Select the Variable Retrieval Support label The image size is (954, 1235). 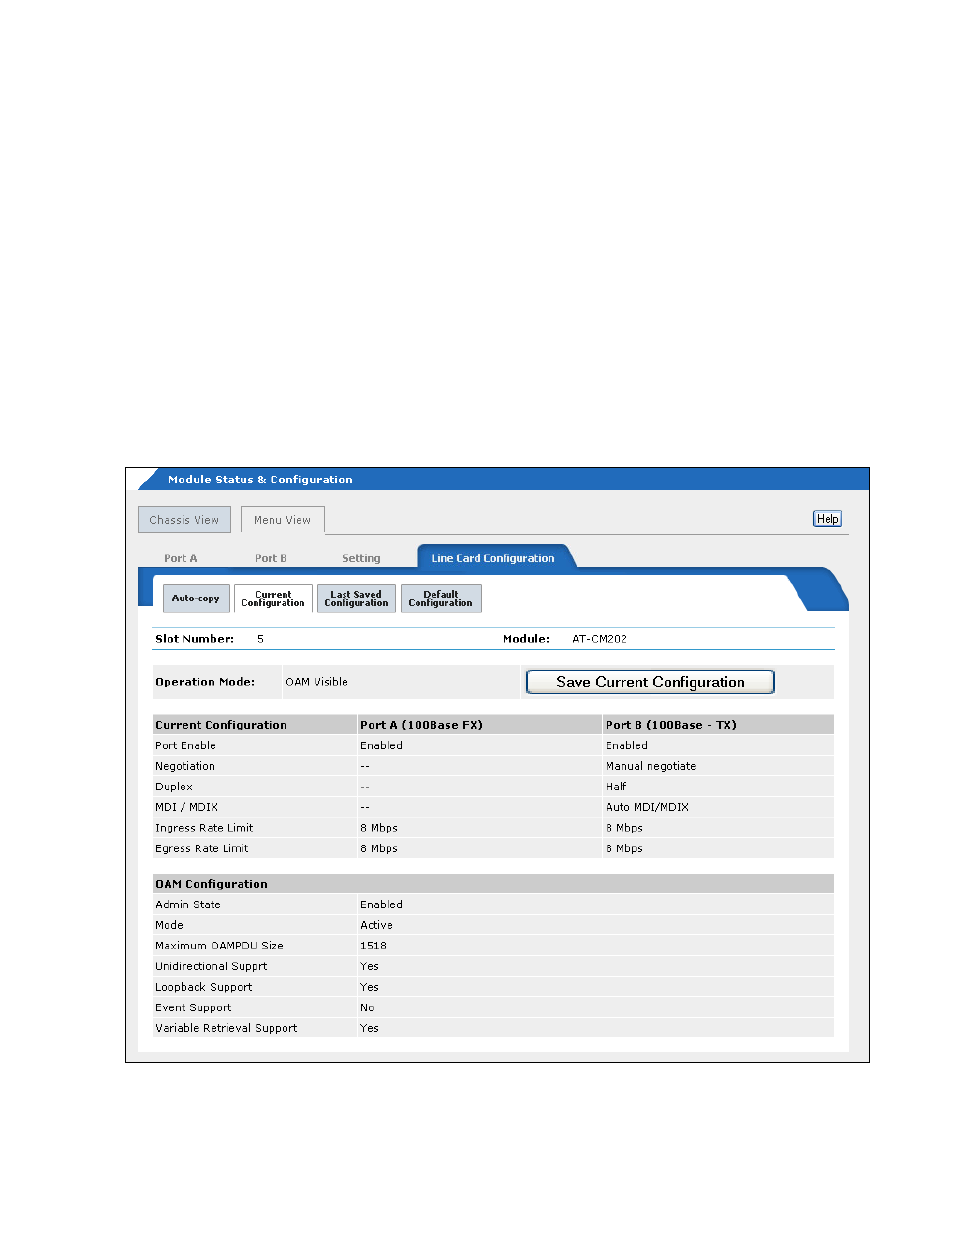click(x=226, y=1028)
